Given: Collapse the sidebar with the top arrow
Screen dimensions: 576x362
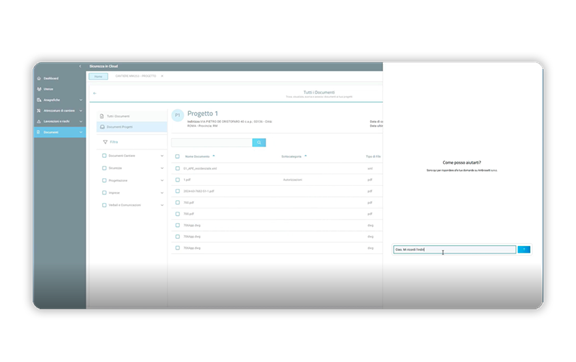Looking at the screenshot, I should 80,66.
